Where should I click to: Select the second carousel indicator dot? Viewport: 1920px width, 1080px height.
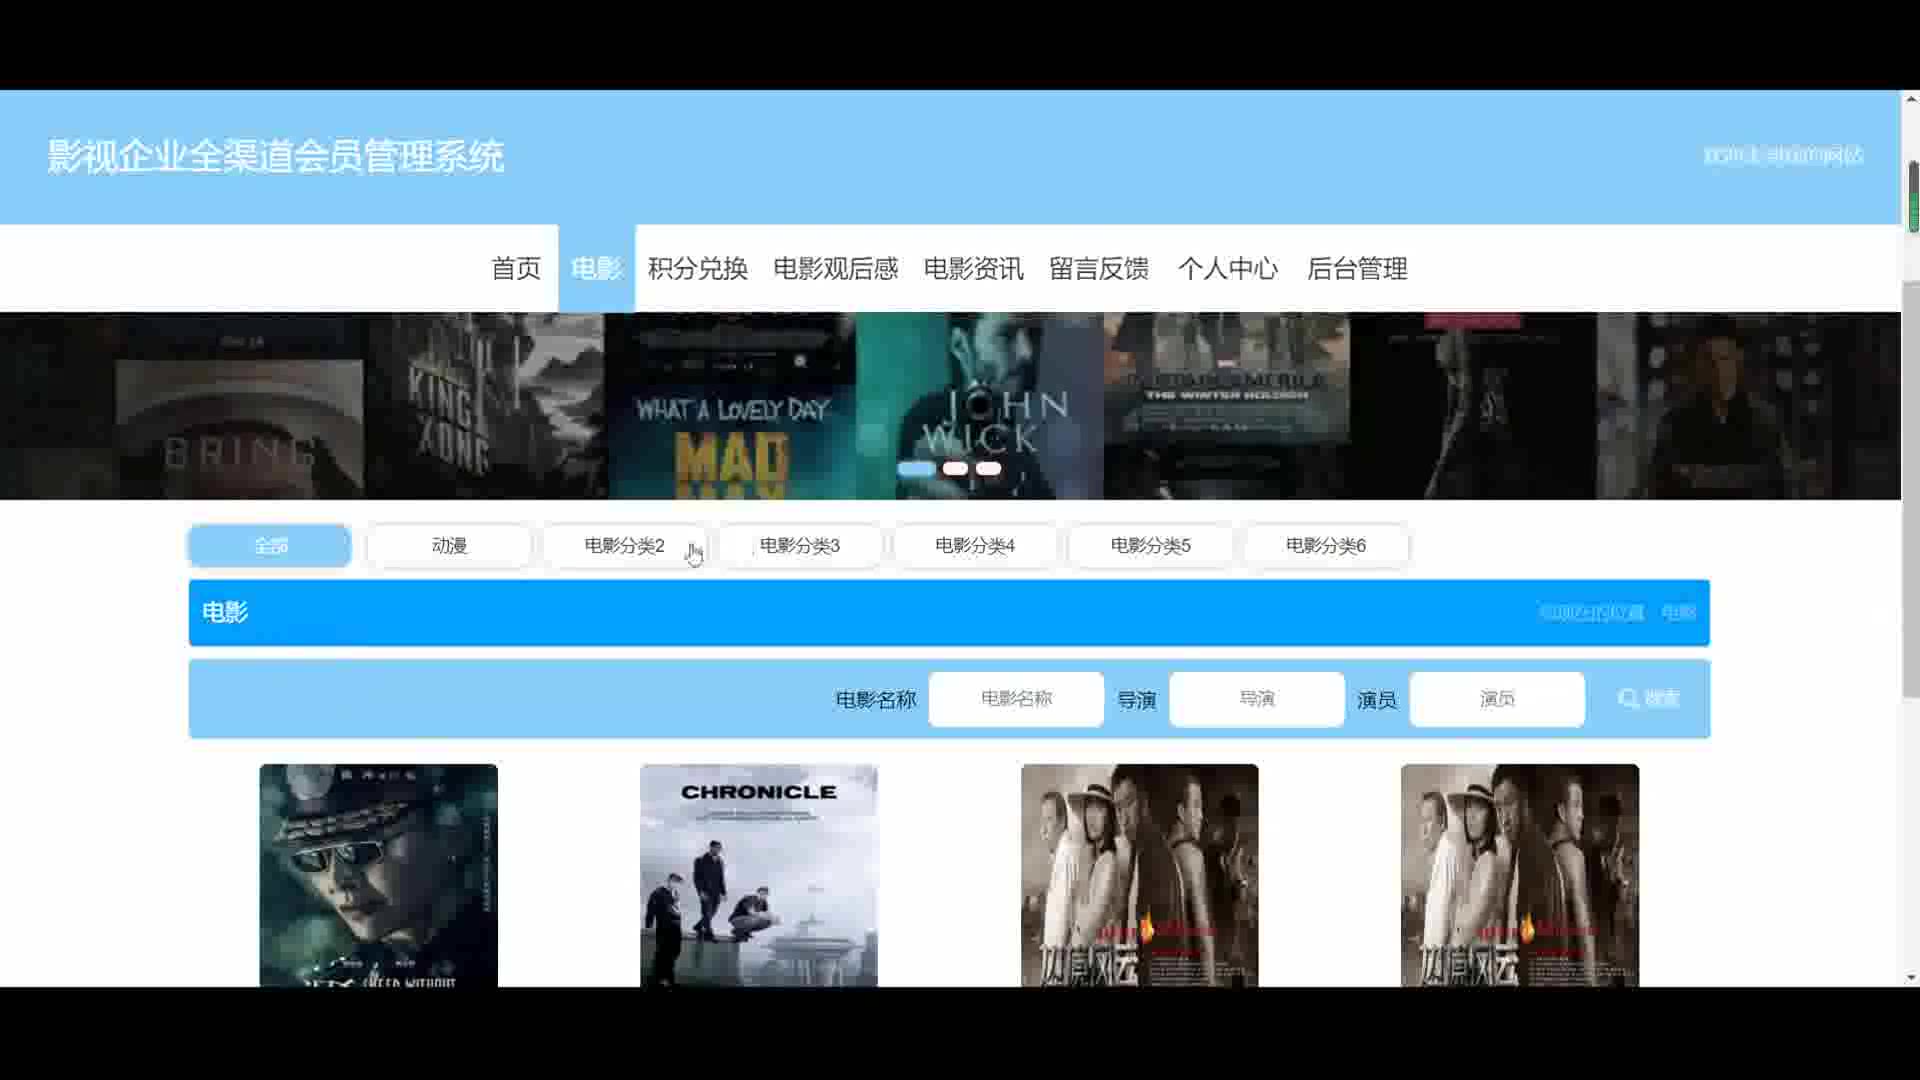955,469
